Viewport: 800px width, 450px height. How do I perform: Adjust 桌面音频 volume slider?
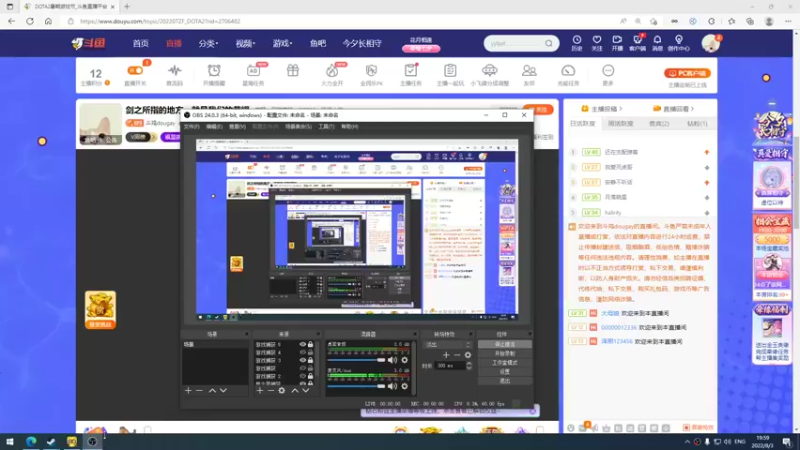(x=356, y=360)
